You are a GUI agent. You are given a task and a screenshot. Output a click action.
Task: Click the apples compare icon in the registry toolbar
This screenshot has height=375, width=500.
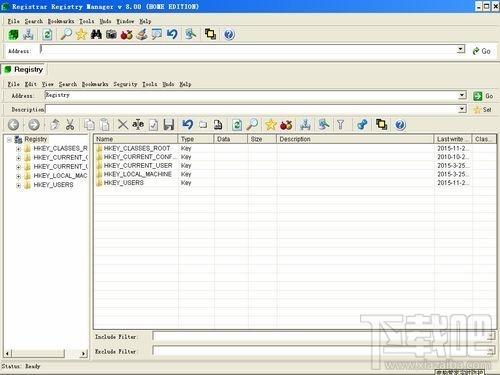click(286, 125)
